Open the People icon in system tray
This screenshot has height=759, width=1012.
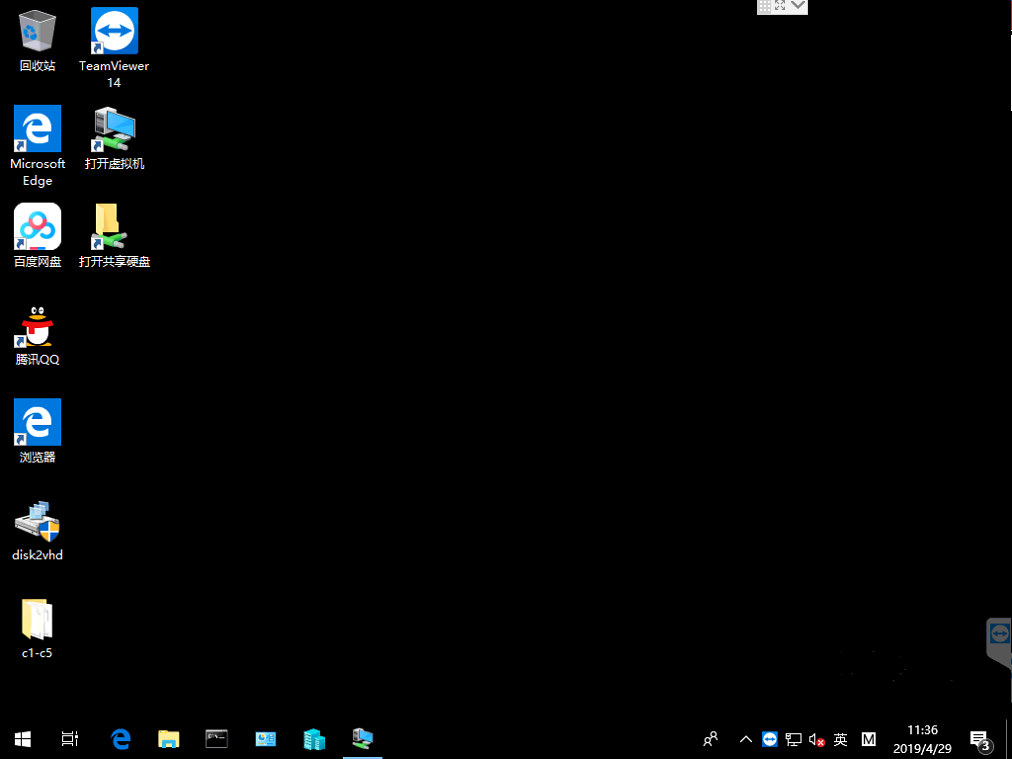pyautogui.click(x=711, y=738)
